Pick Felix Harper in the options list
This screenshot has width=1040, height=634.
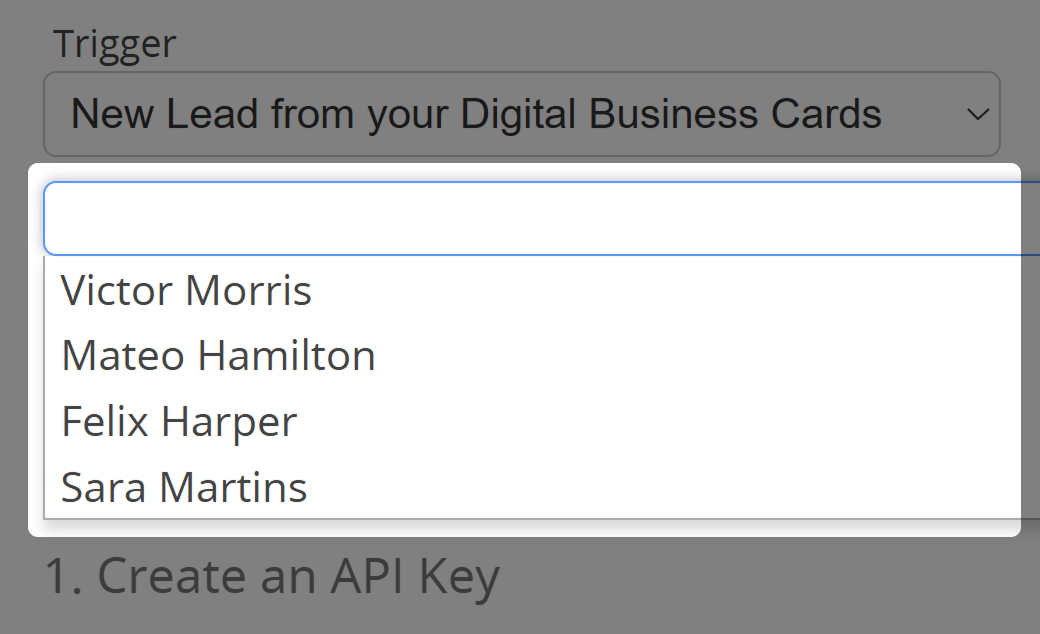(179, 421)
